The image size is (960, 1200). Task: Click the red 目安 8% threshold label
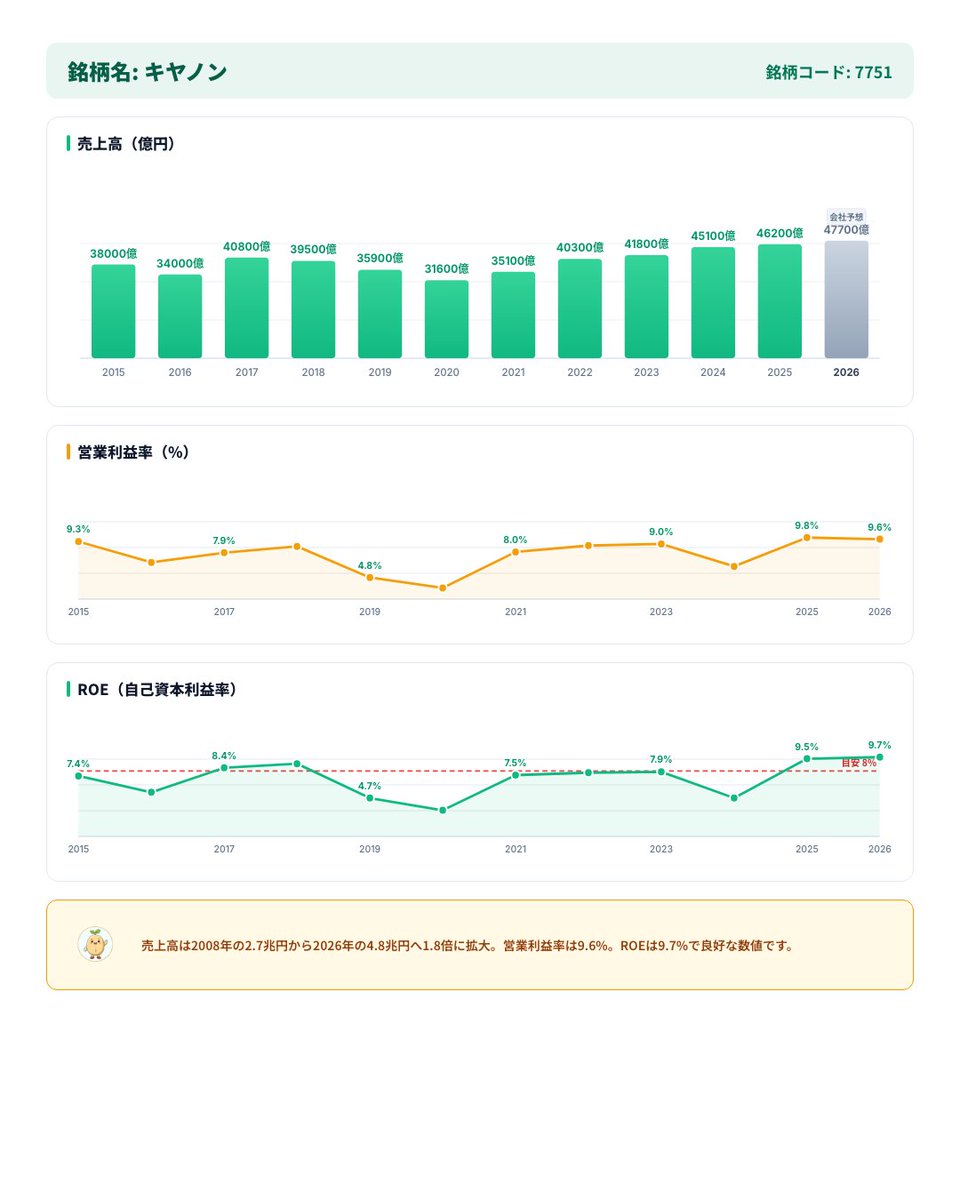tap(858, 763)
